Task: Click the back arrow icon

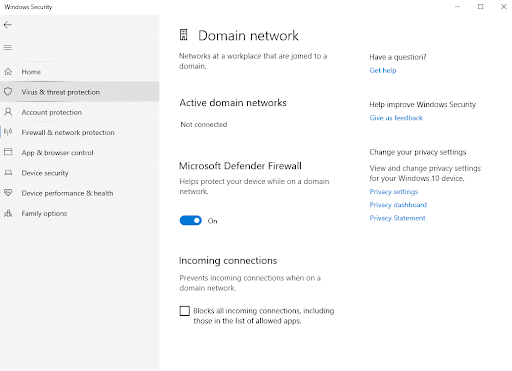Action: tap(8, 25)
